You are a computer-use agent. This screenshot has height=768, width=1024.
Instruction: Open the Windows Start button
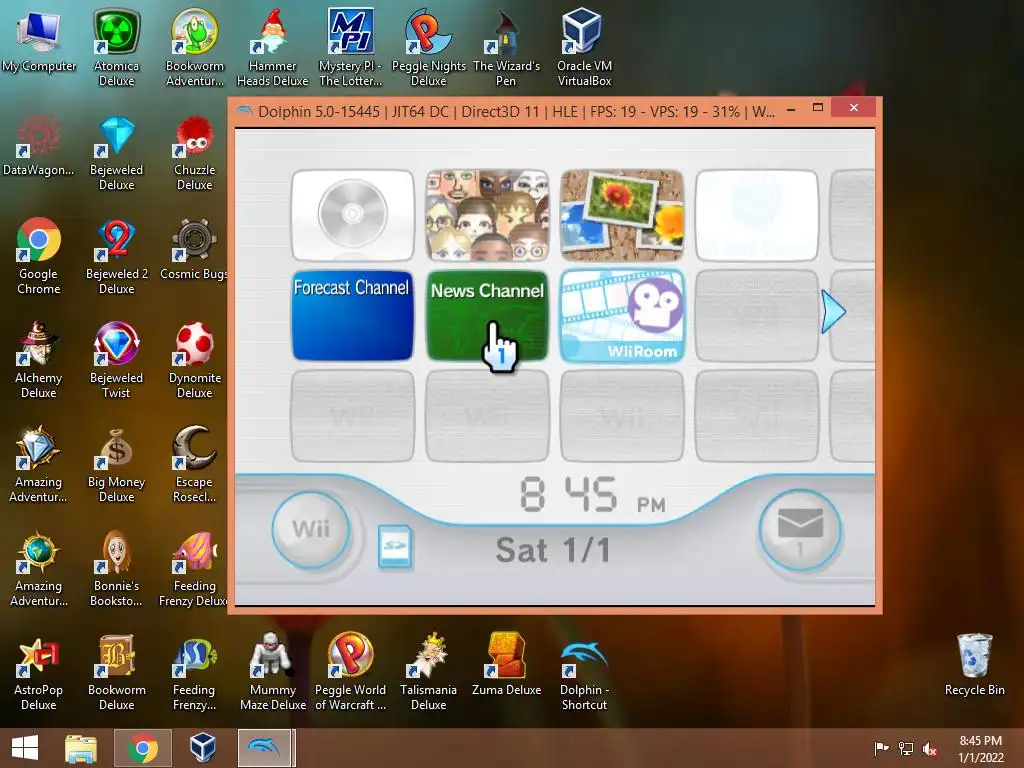(x=25, y=748)
